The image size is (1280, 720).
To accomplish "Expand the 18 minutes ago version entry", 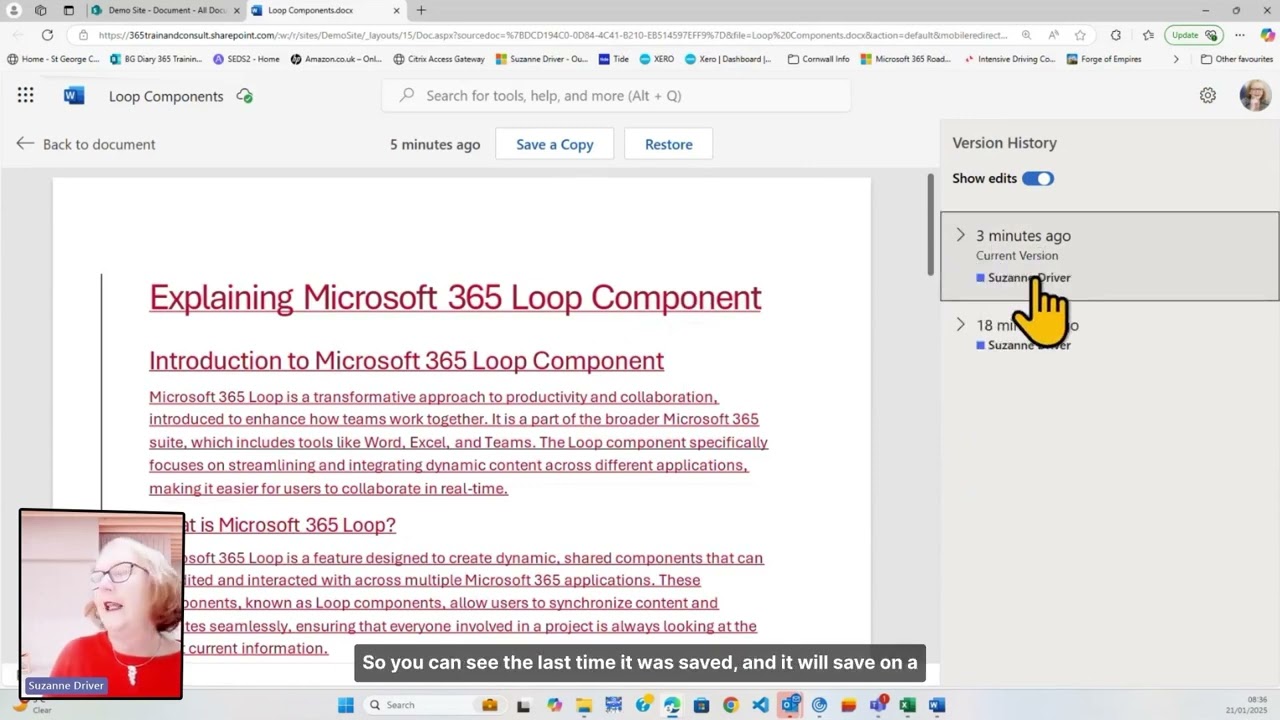I will point(960,324).
